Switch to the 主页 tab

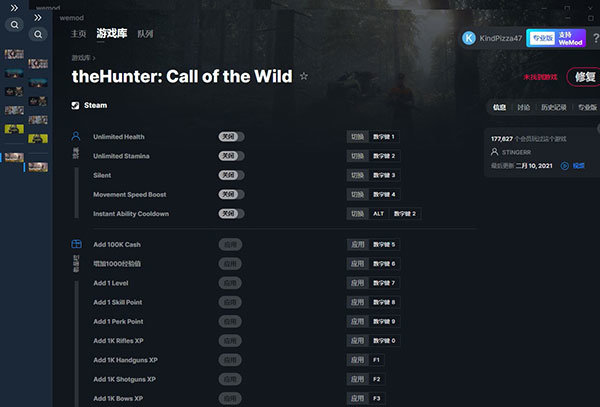[x=79, y=33]
